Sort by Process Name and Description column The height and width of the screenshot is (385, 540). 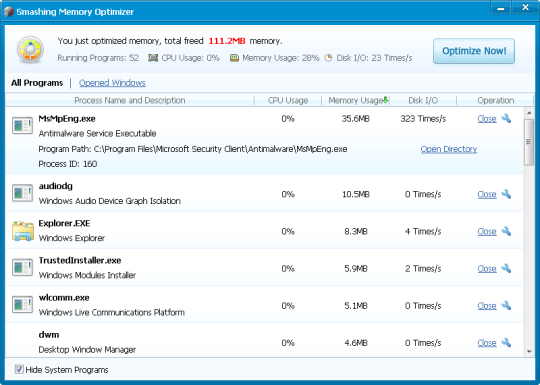(x=130, y=101)
